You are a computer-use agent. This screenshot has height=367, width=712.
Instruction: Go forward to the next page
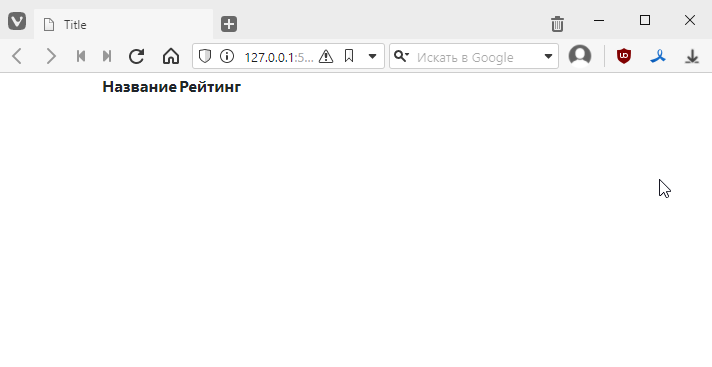pyautogui.click(x=51, y=56)
